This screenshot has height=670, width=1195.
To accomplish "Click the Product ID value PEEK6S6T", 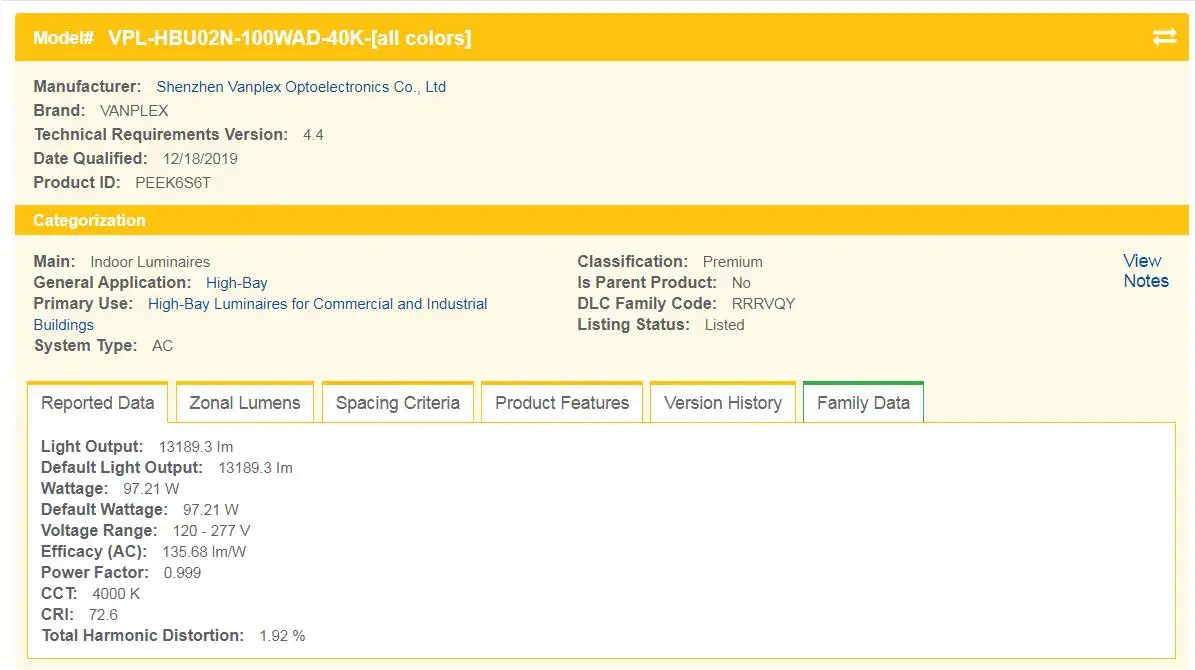I will pos(173,183).
